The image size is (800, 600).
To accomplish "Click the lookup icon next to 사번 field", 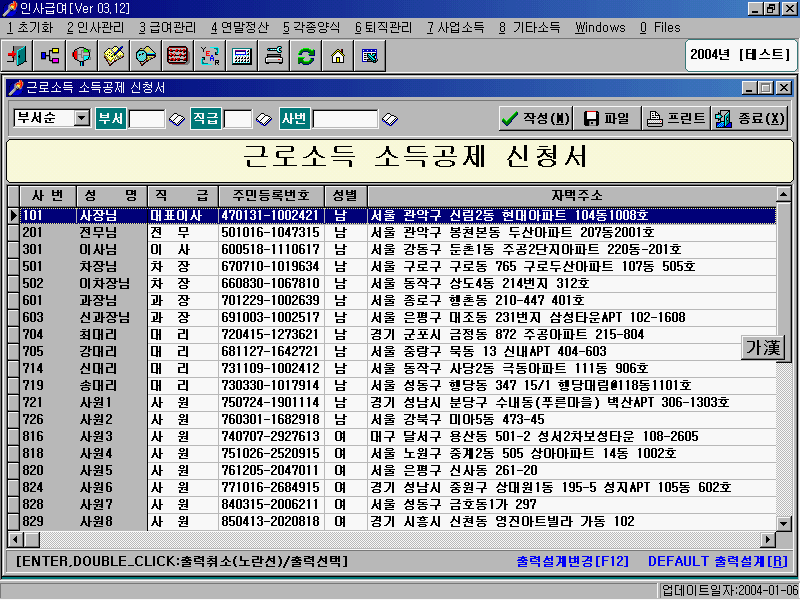I will [x=390, y=119].
